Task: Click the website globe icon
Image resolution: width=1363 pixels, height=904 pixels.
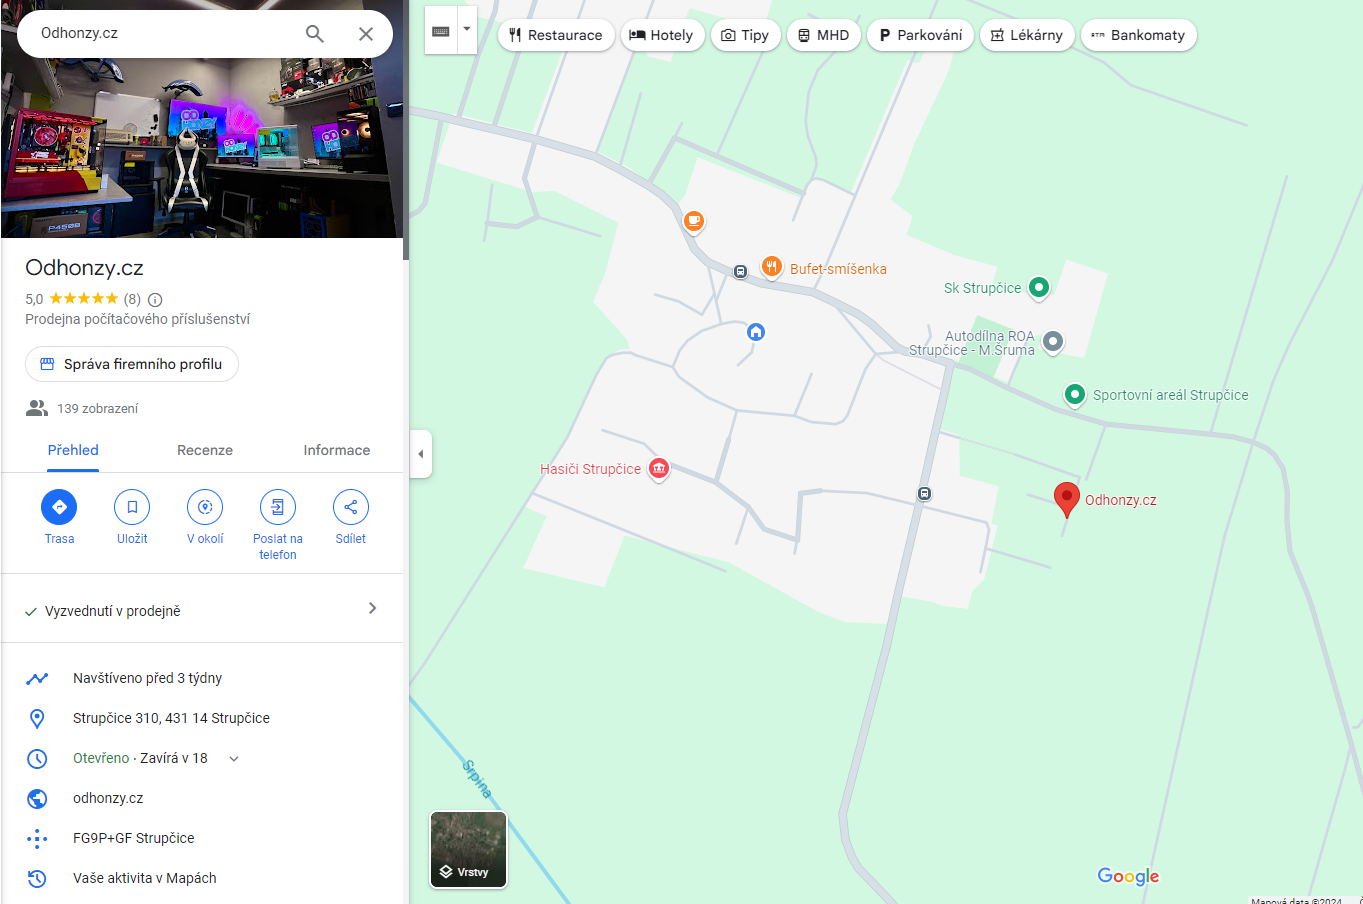Action: [x=37, y=798]
